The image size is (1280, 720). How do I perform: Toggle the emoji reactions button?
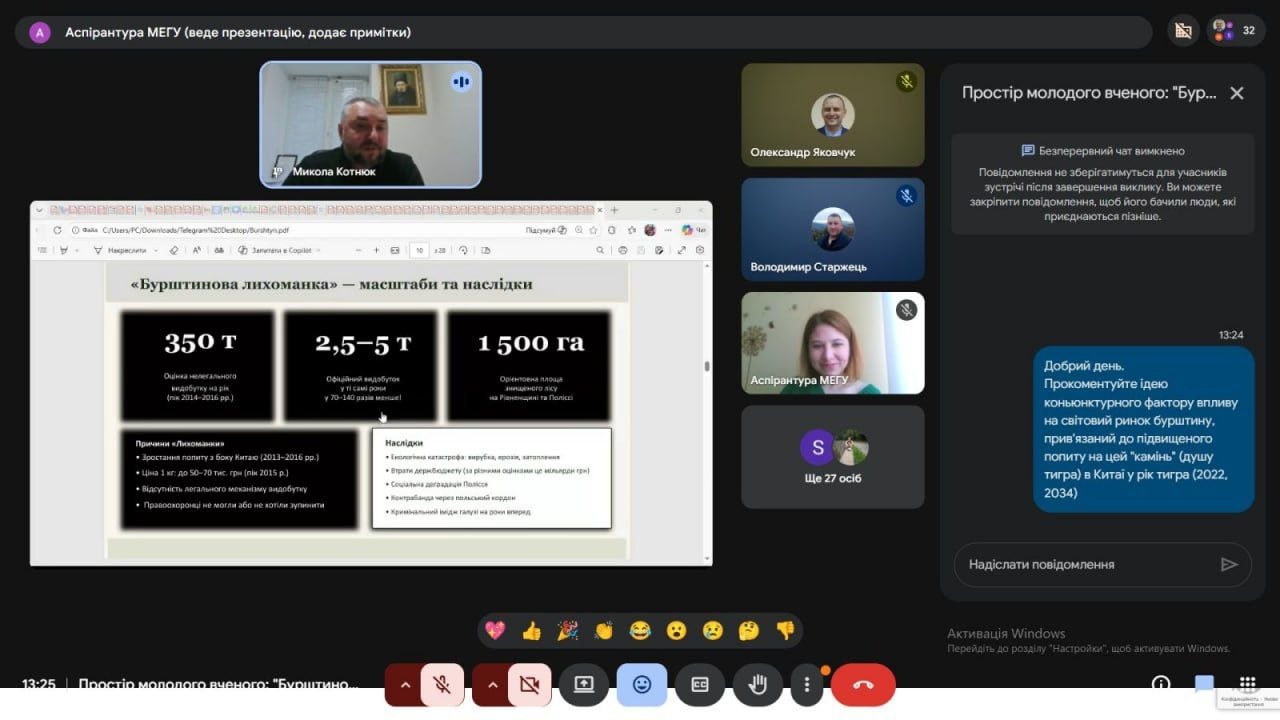[641, 685]
